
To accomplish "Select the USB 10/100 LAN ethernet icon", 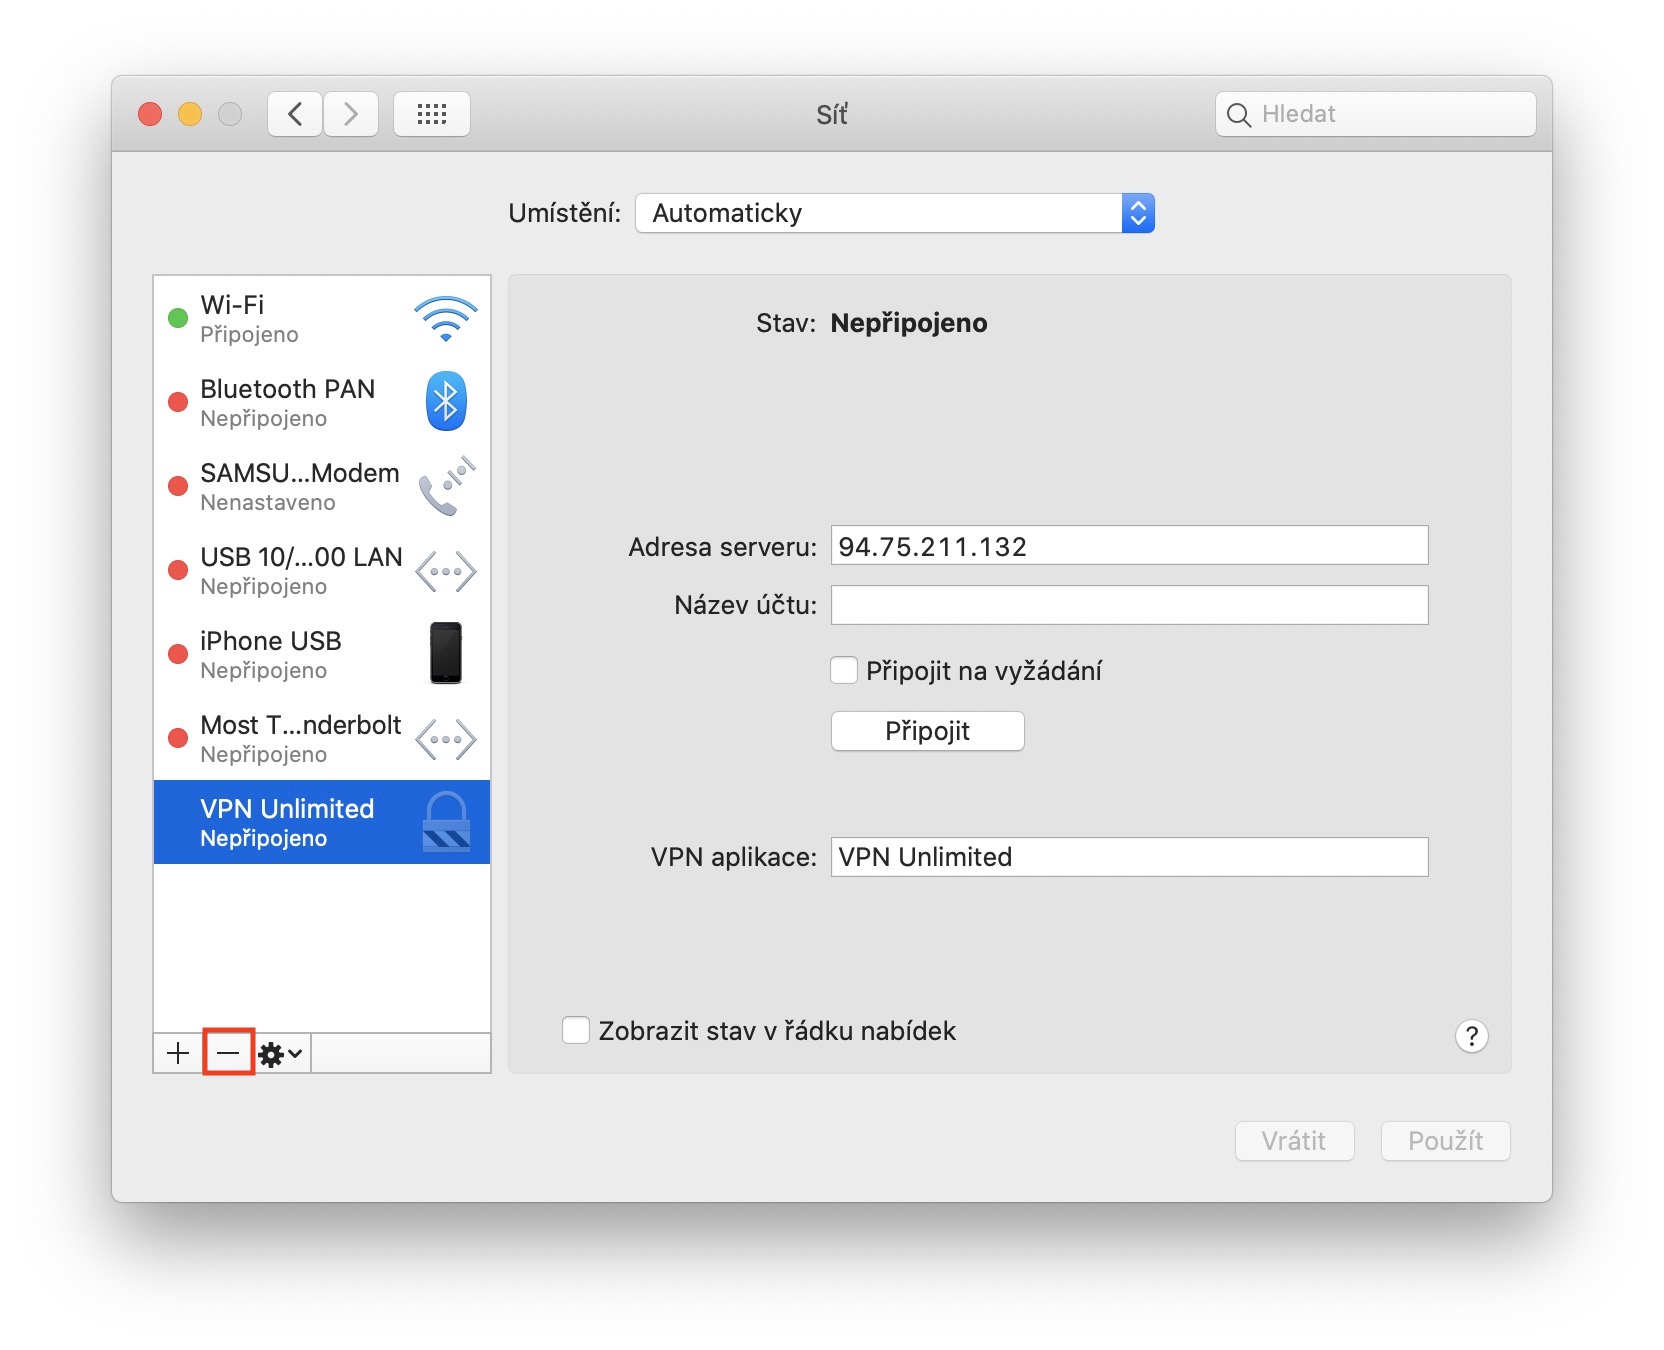I will [446, 572].
